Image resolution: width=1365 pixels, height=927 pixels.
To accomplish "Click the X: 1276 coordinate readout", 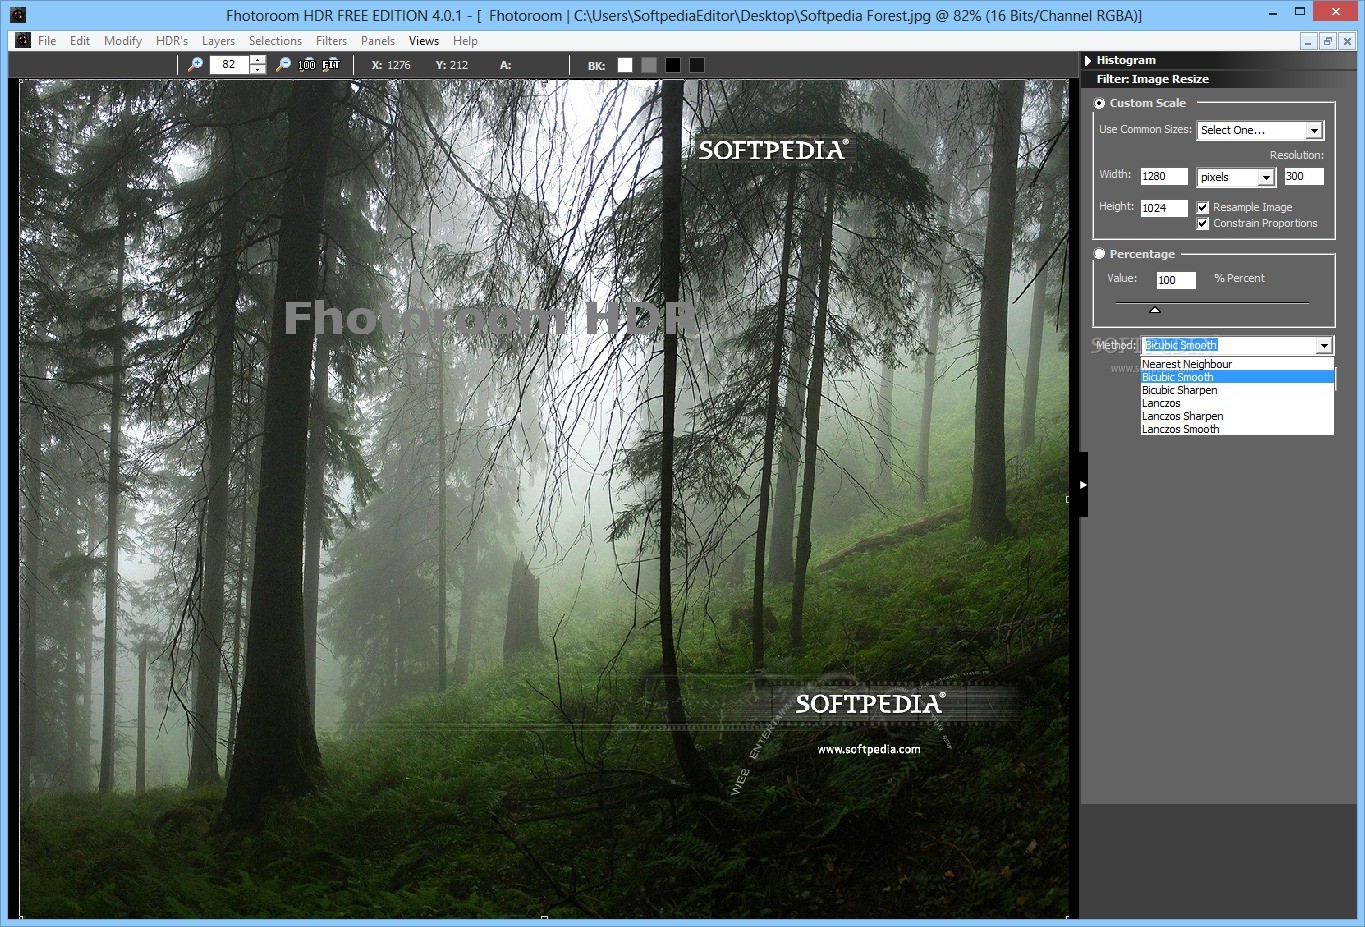I will pyautogui.click(x=391, y=65).
